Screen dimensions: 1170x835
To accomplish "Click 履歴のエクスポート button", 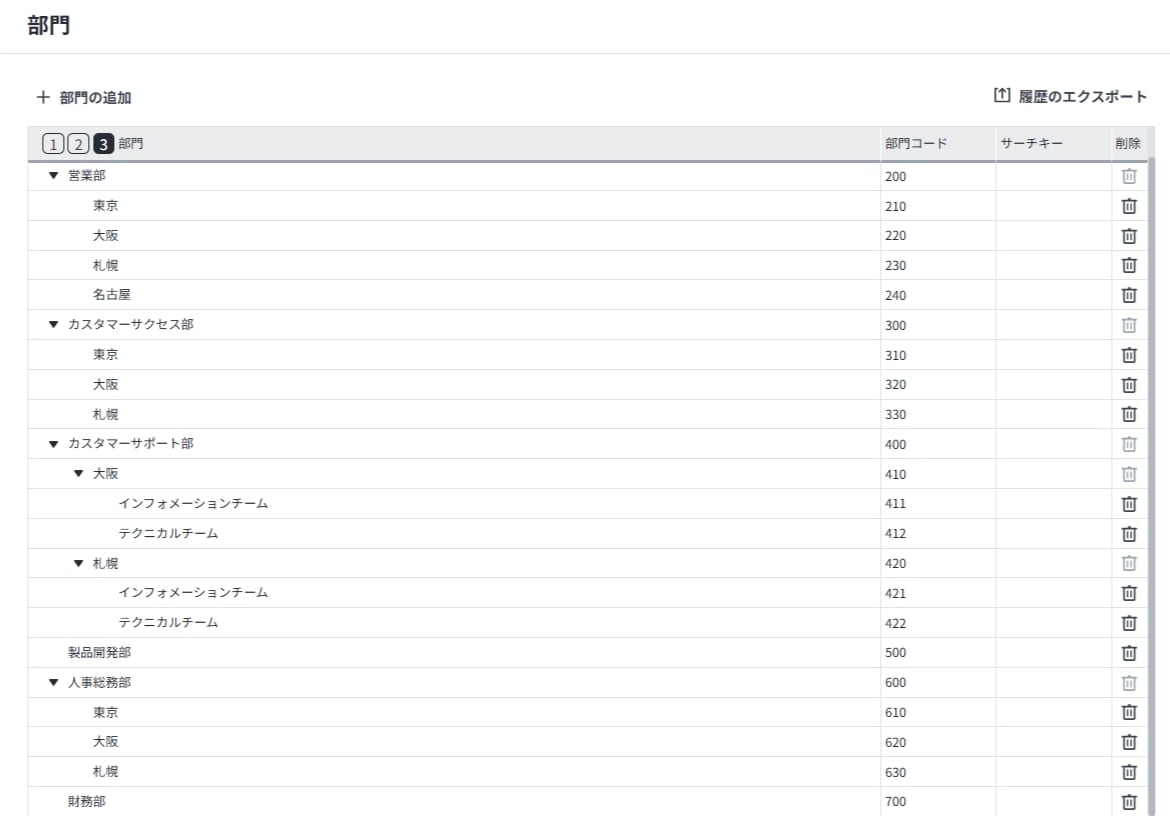I will coord(1070,96).
